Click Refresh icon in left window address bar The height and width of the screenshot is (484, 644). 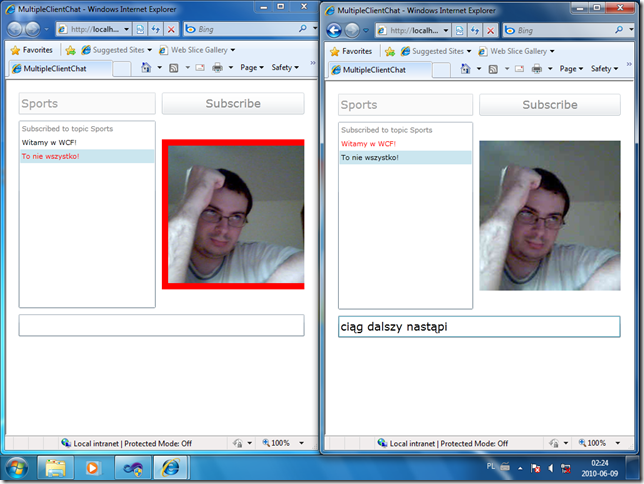(x=156, y=29)
